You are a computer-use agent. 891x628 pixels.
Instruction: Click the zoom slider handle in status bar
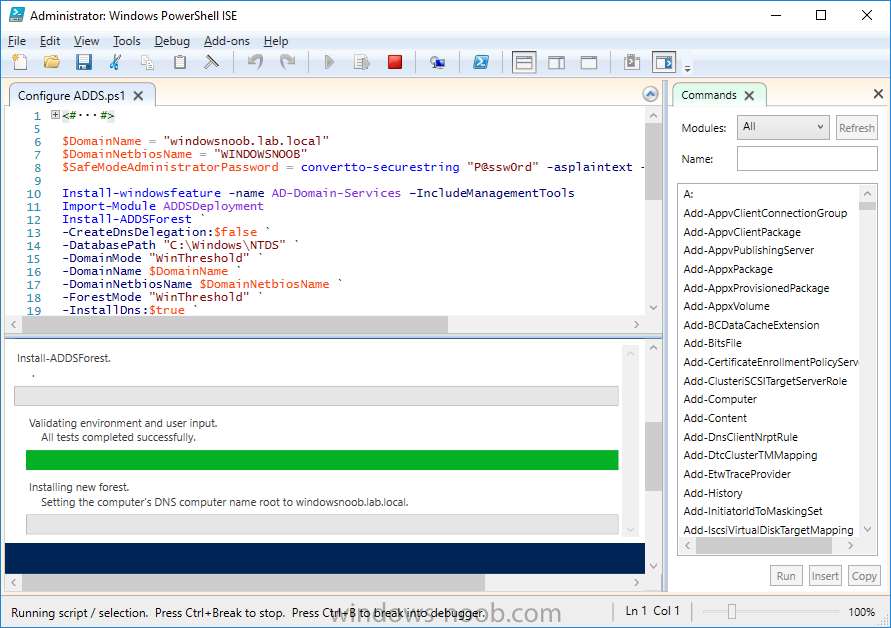coord(732,611)
